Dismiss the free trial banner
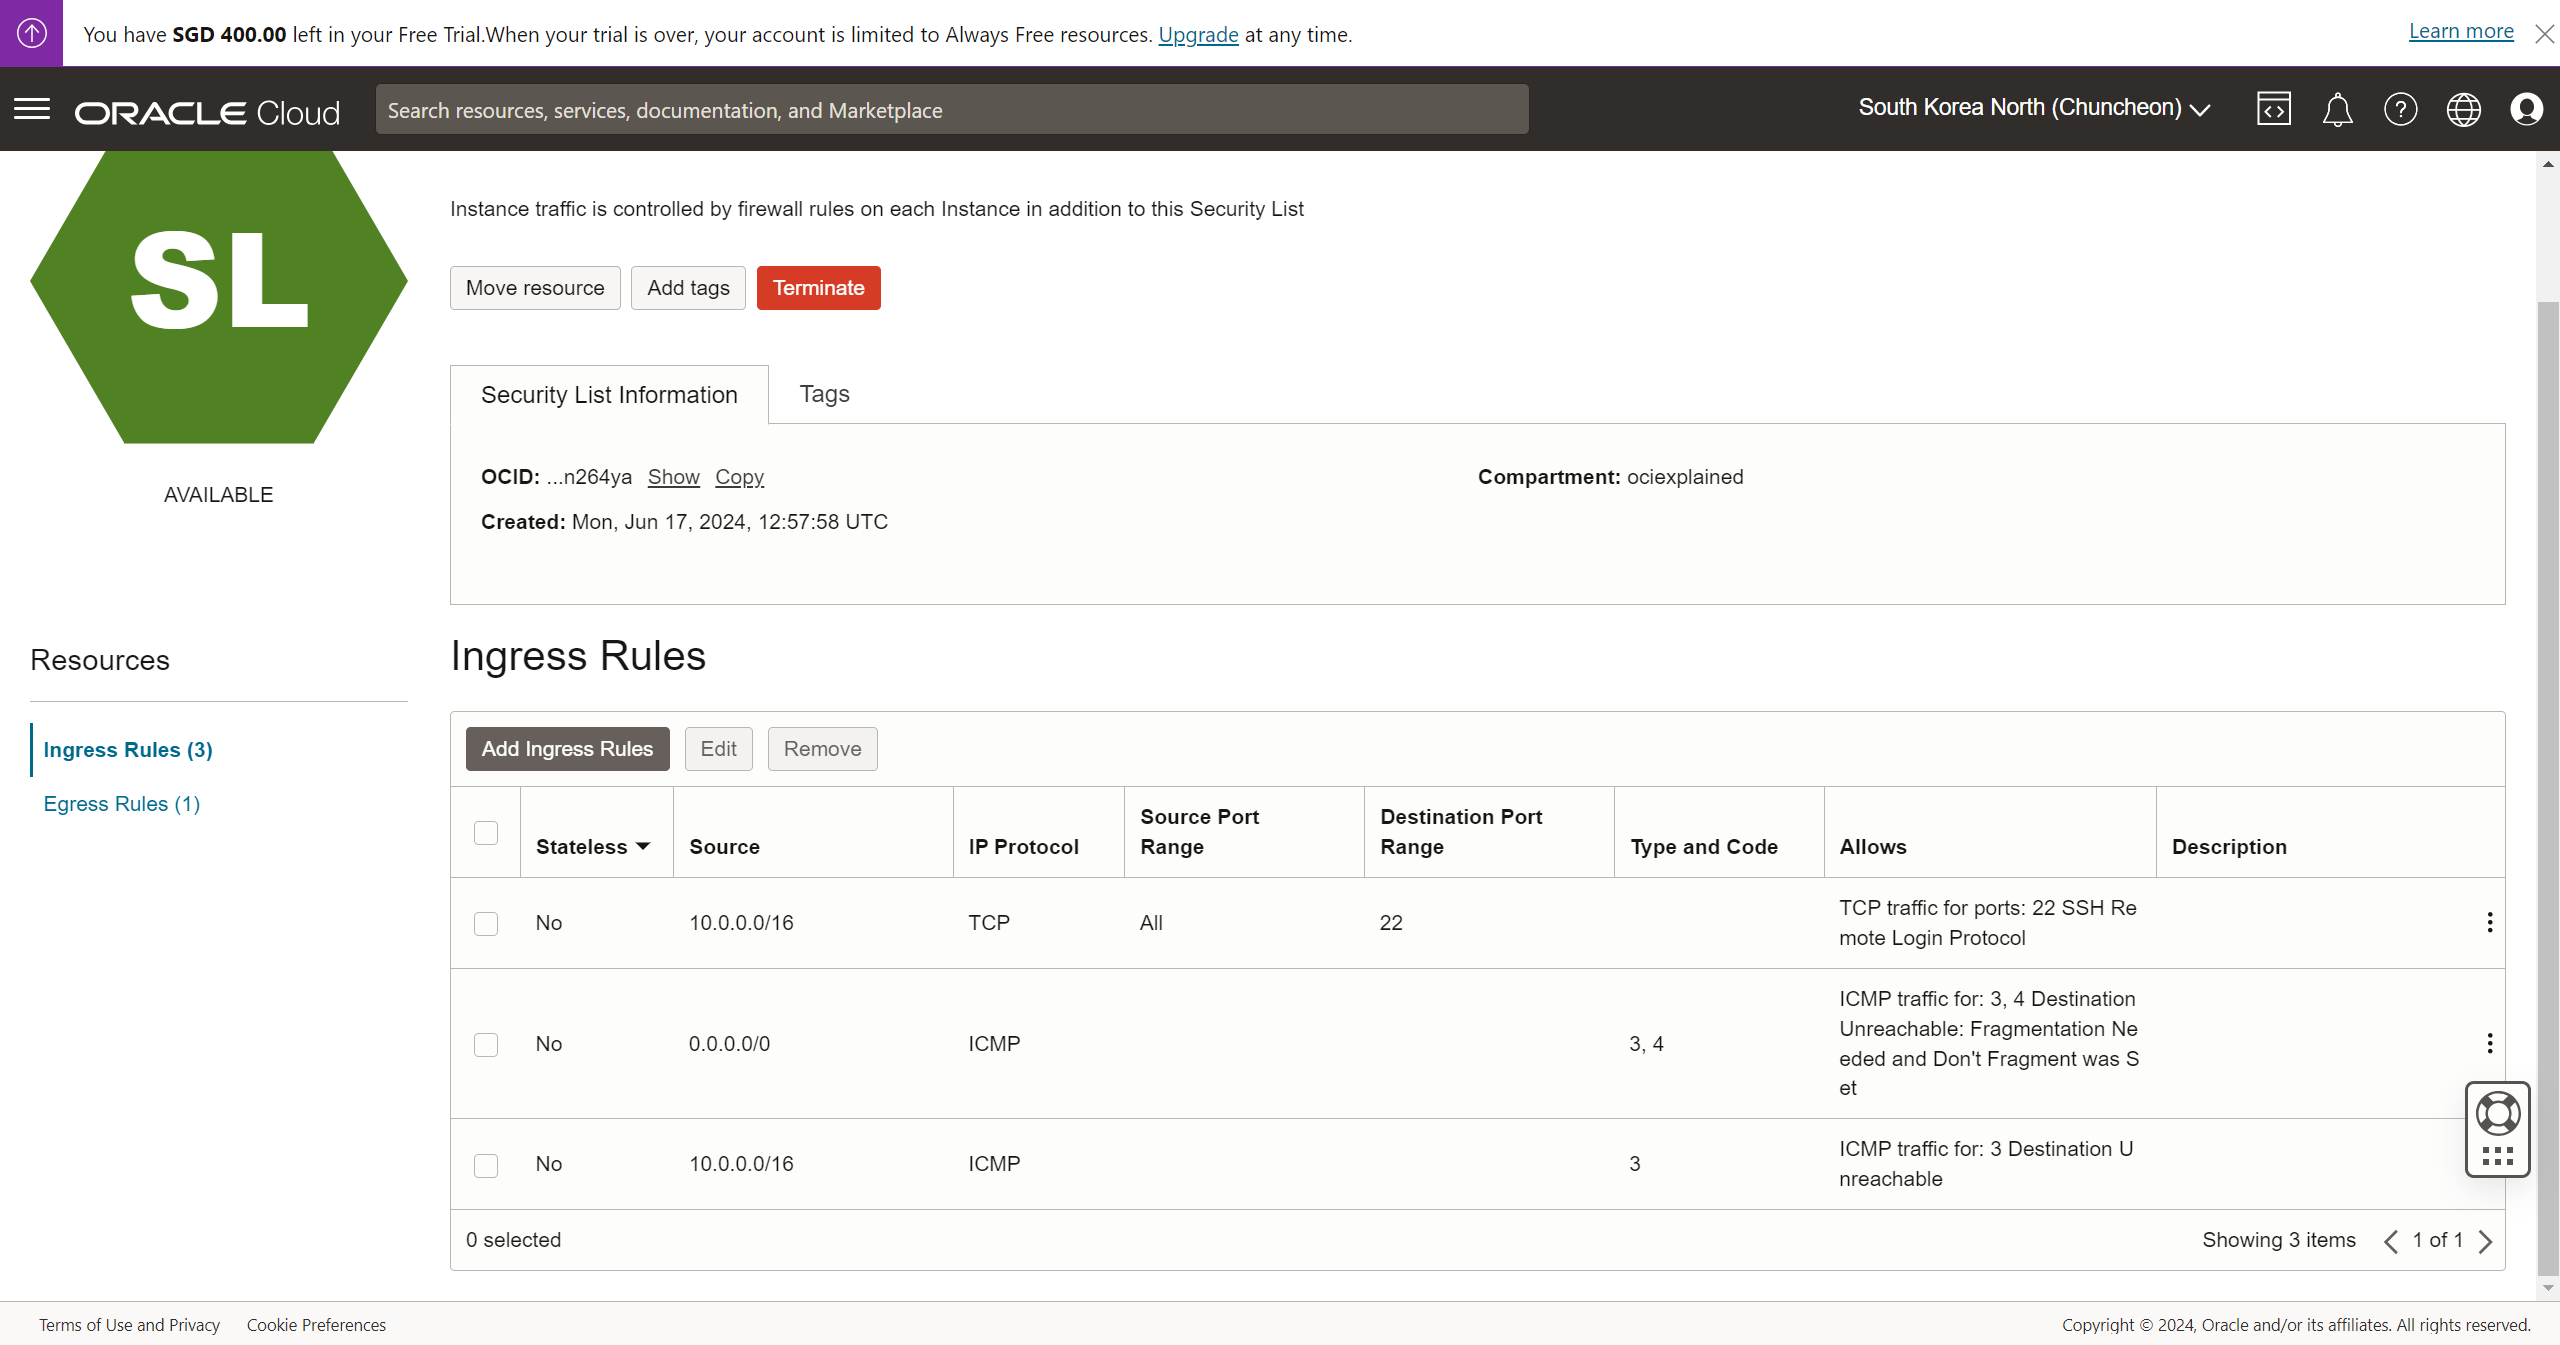2560x1345 pixels. pos(2544,34)
